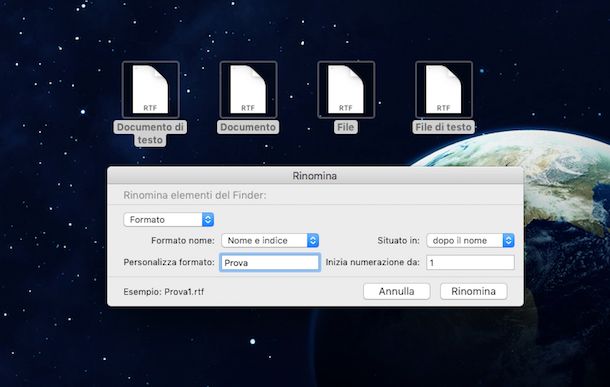Select the 'Documento' RTF file icon
The height and width of the screenshot is (387, 610).
pos(248,89)
